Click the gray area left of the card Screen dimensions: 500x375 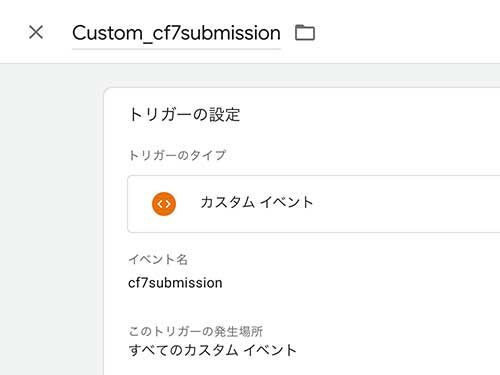coord(50,217)
